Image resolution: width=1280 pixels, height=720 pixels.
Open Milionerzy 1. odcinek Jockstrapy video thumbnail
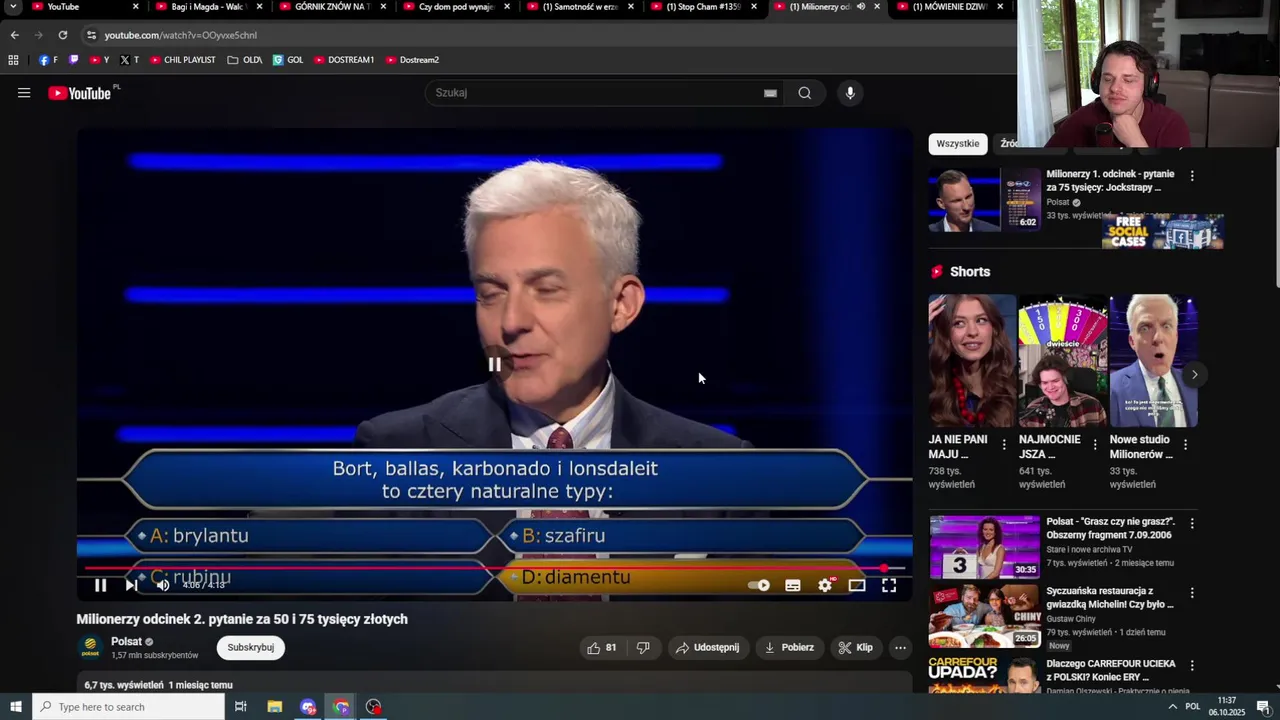(985, 200)
